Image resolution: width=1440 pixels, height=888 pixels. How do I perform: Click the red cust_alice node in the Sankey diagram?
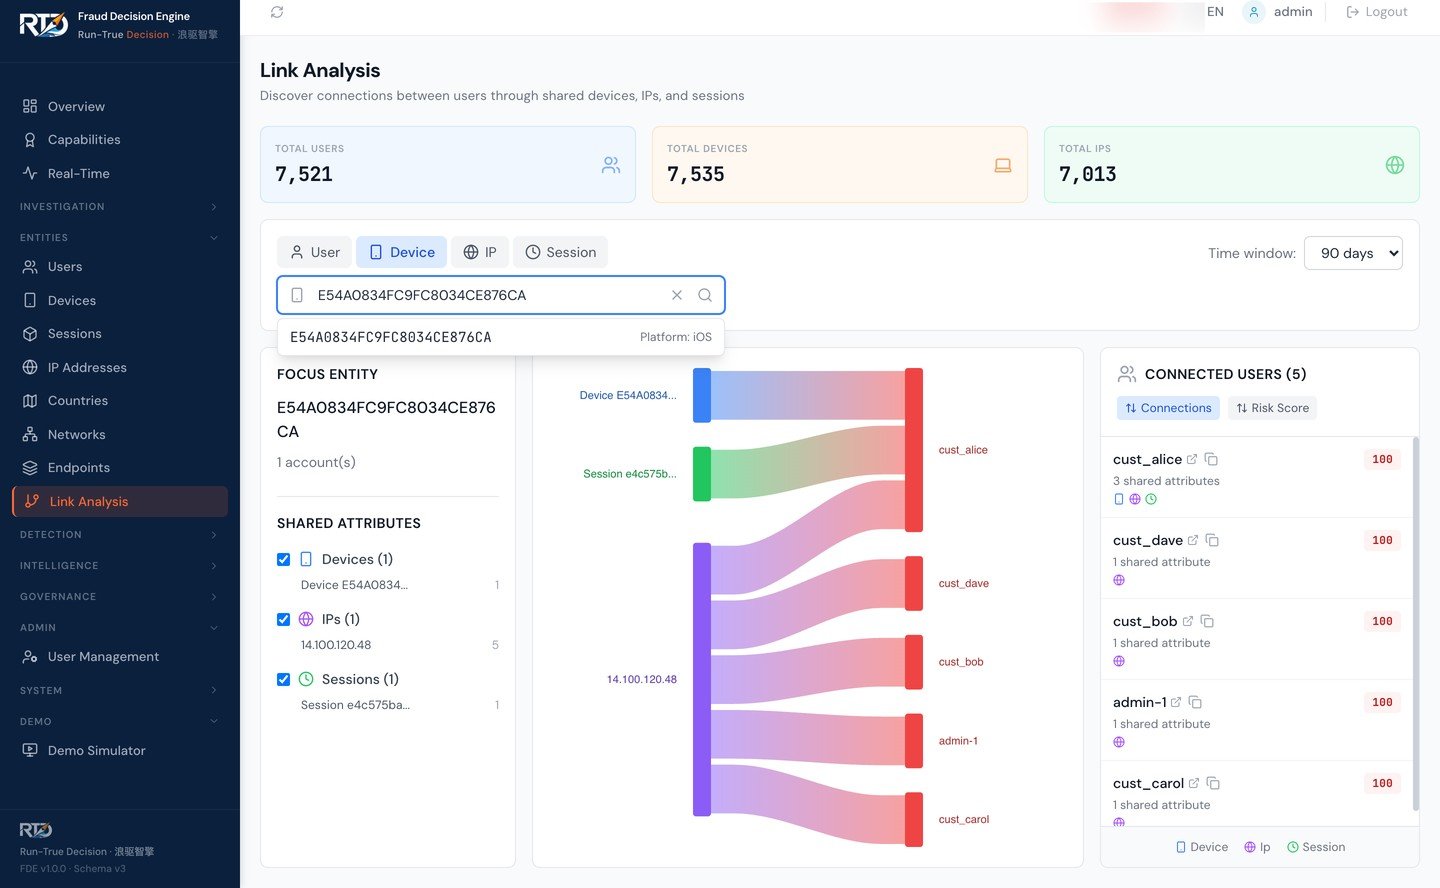(913, 450)
